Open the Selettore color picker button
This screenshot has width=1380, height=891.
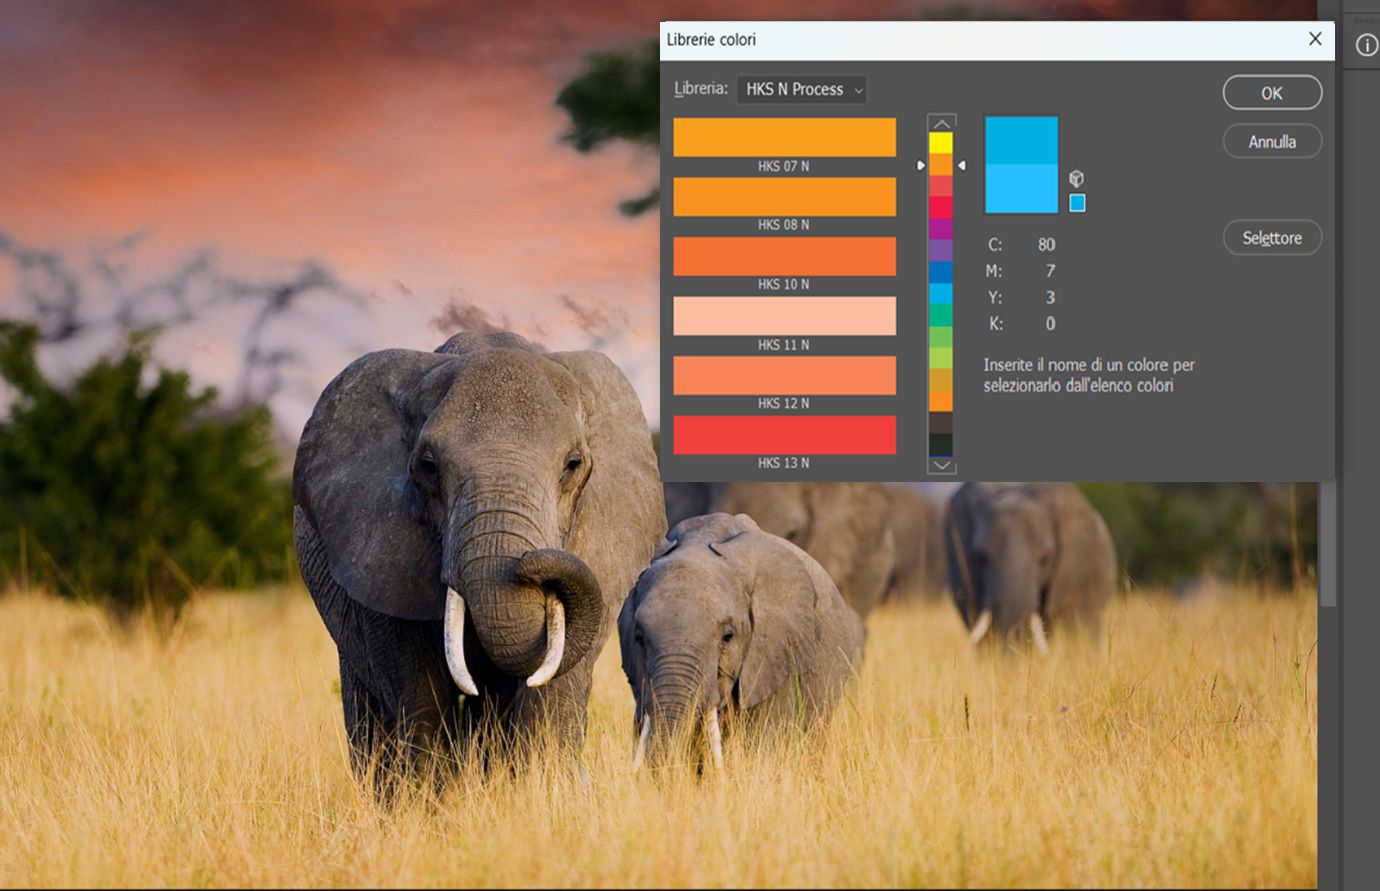[x=1272, y=238]
